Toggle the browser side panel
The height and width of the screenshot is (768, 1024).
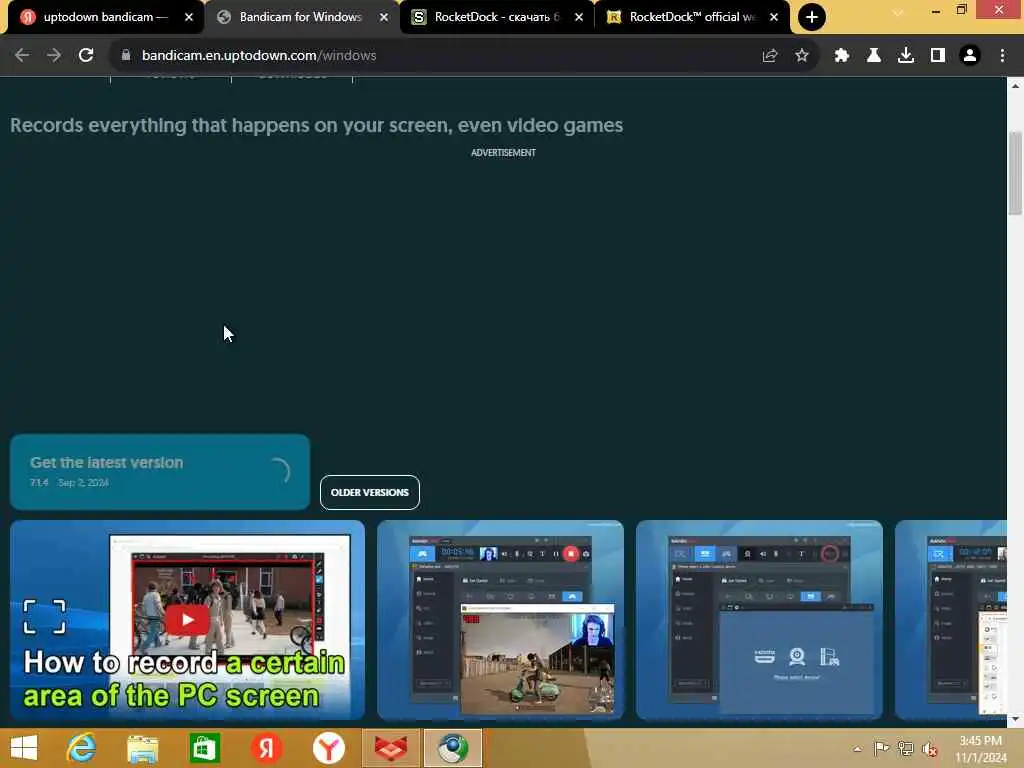(938, 56)
